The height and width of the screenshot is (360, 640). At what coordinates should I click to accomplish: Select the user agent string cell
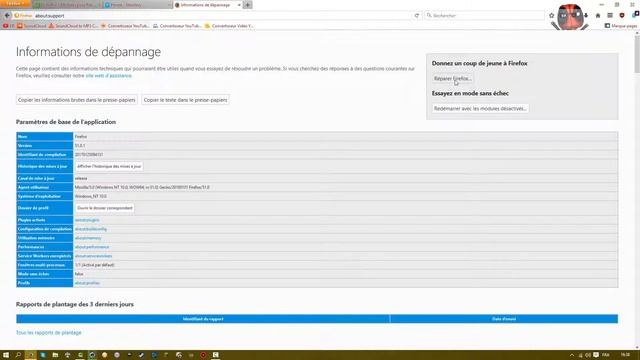click(345, 187)
